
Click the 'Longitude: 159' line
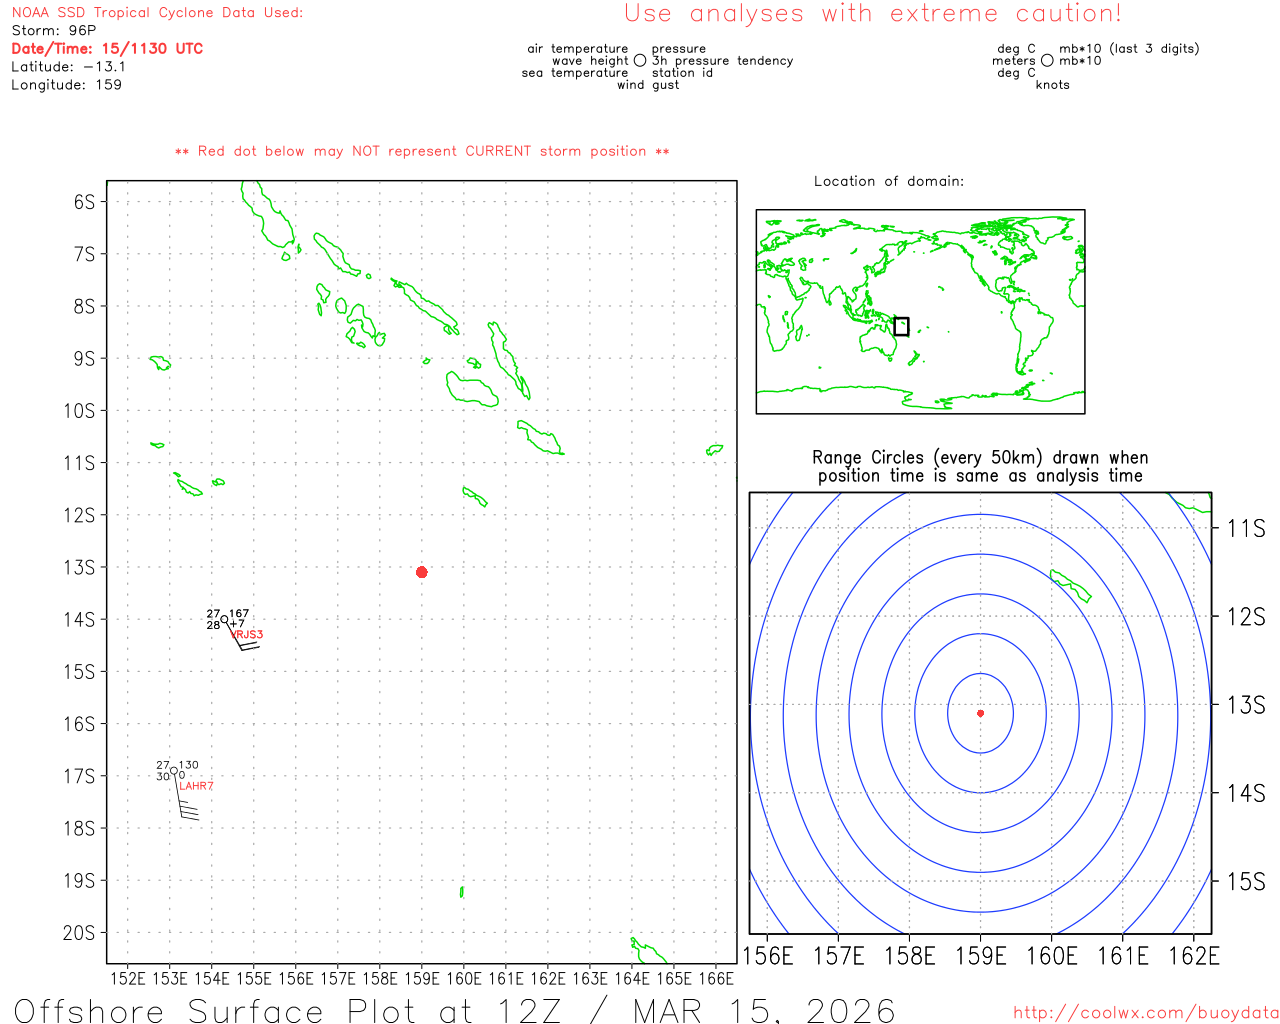[x=66, y=85]
